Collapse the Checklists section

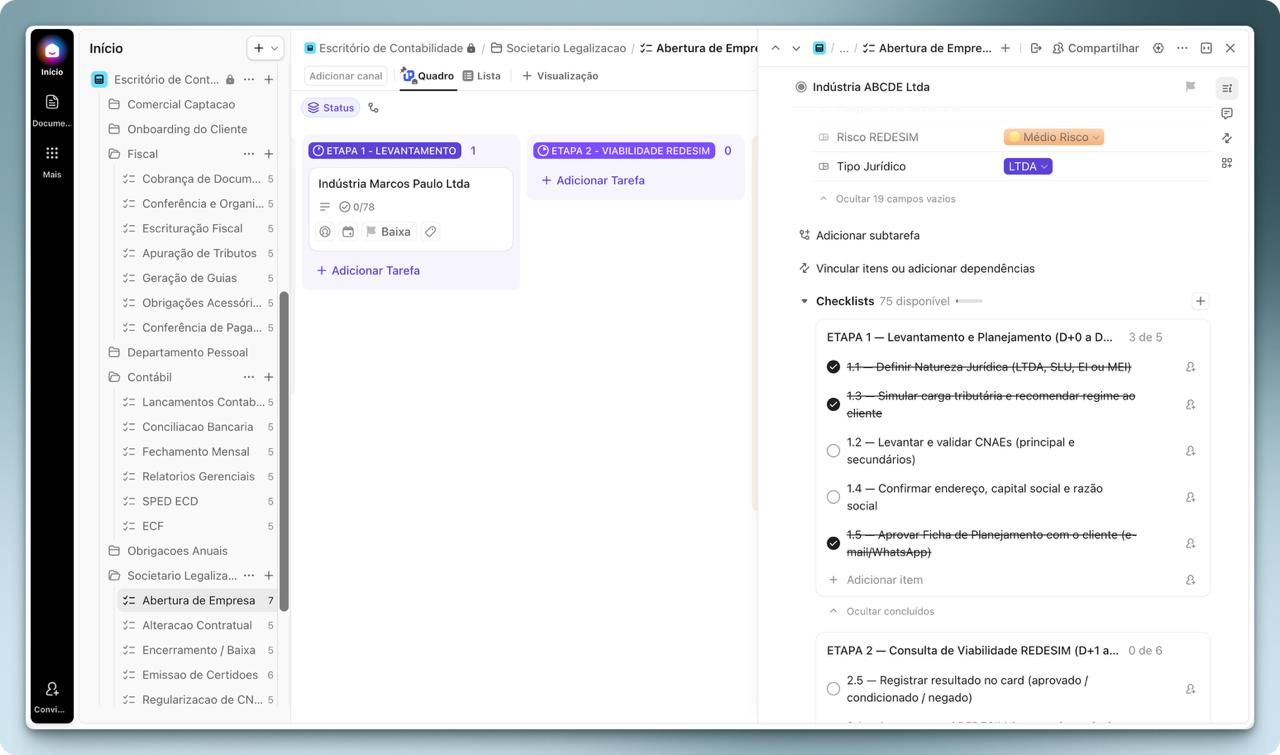(x=804, y=301)
